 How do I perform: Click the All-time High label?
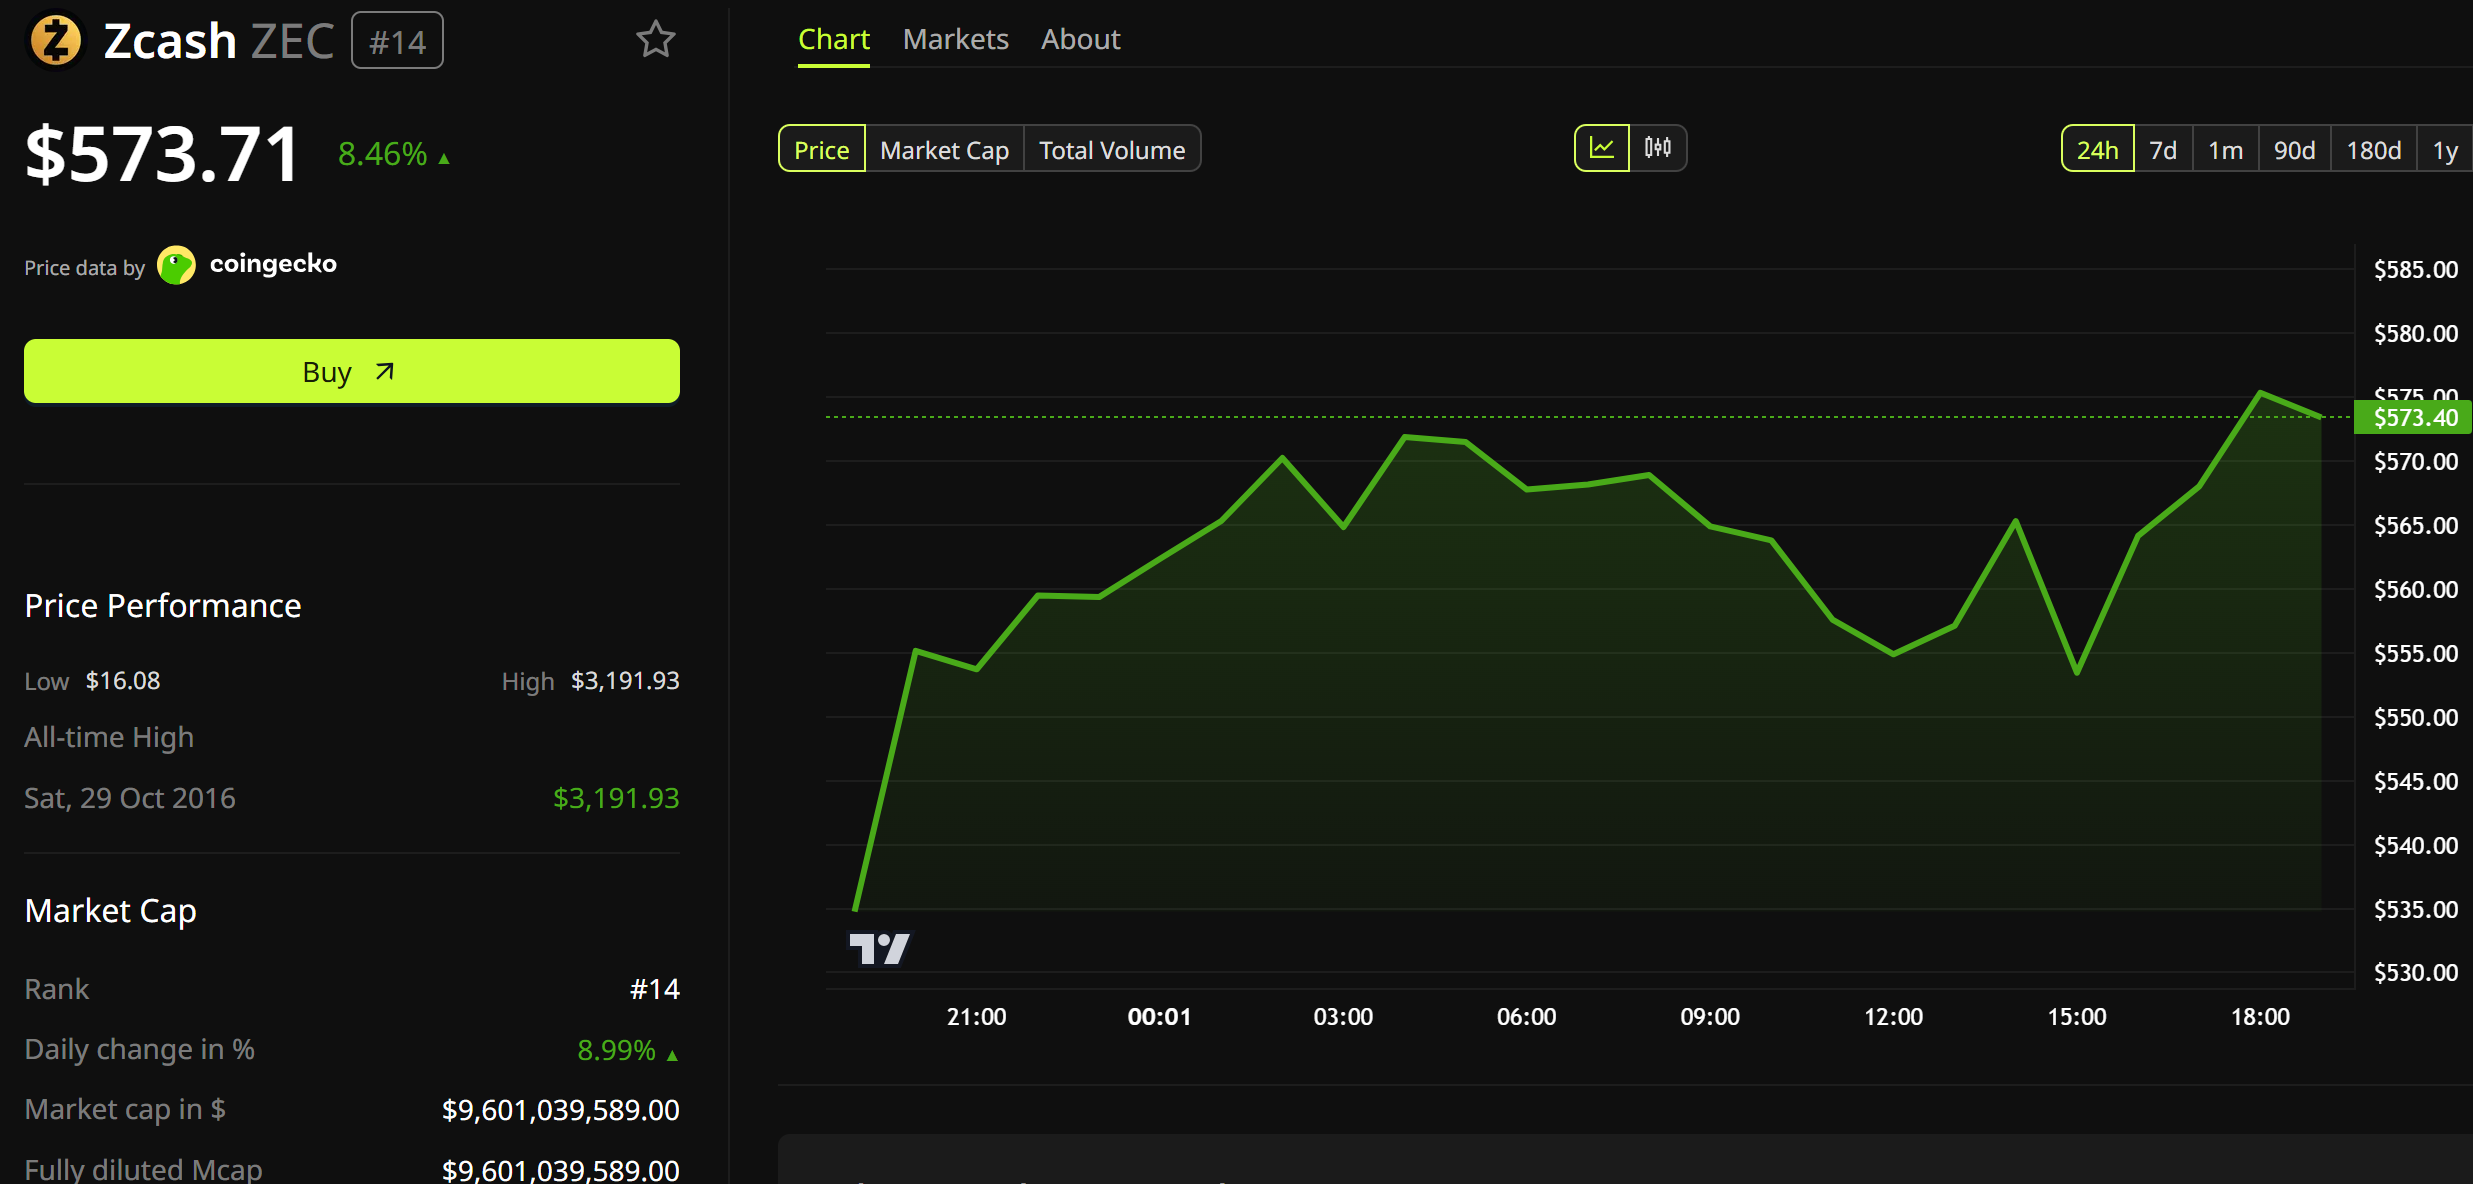click(x=109, y=737)
